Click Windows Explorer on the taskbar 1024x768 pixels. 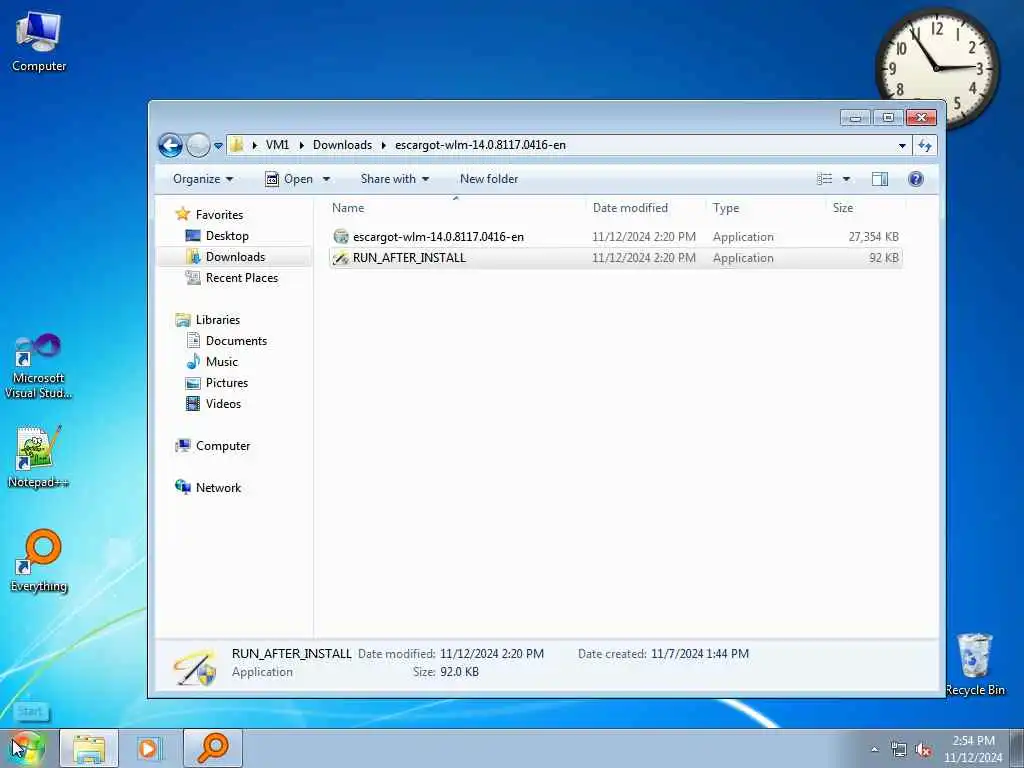click(89, 748)
